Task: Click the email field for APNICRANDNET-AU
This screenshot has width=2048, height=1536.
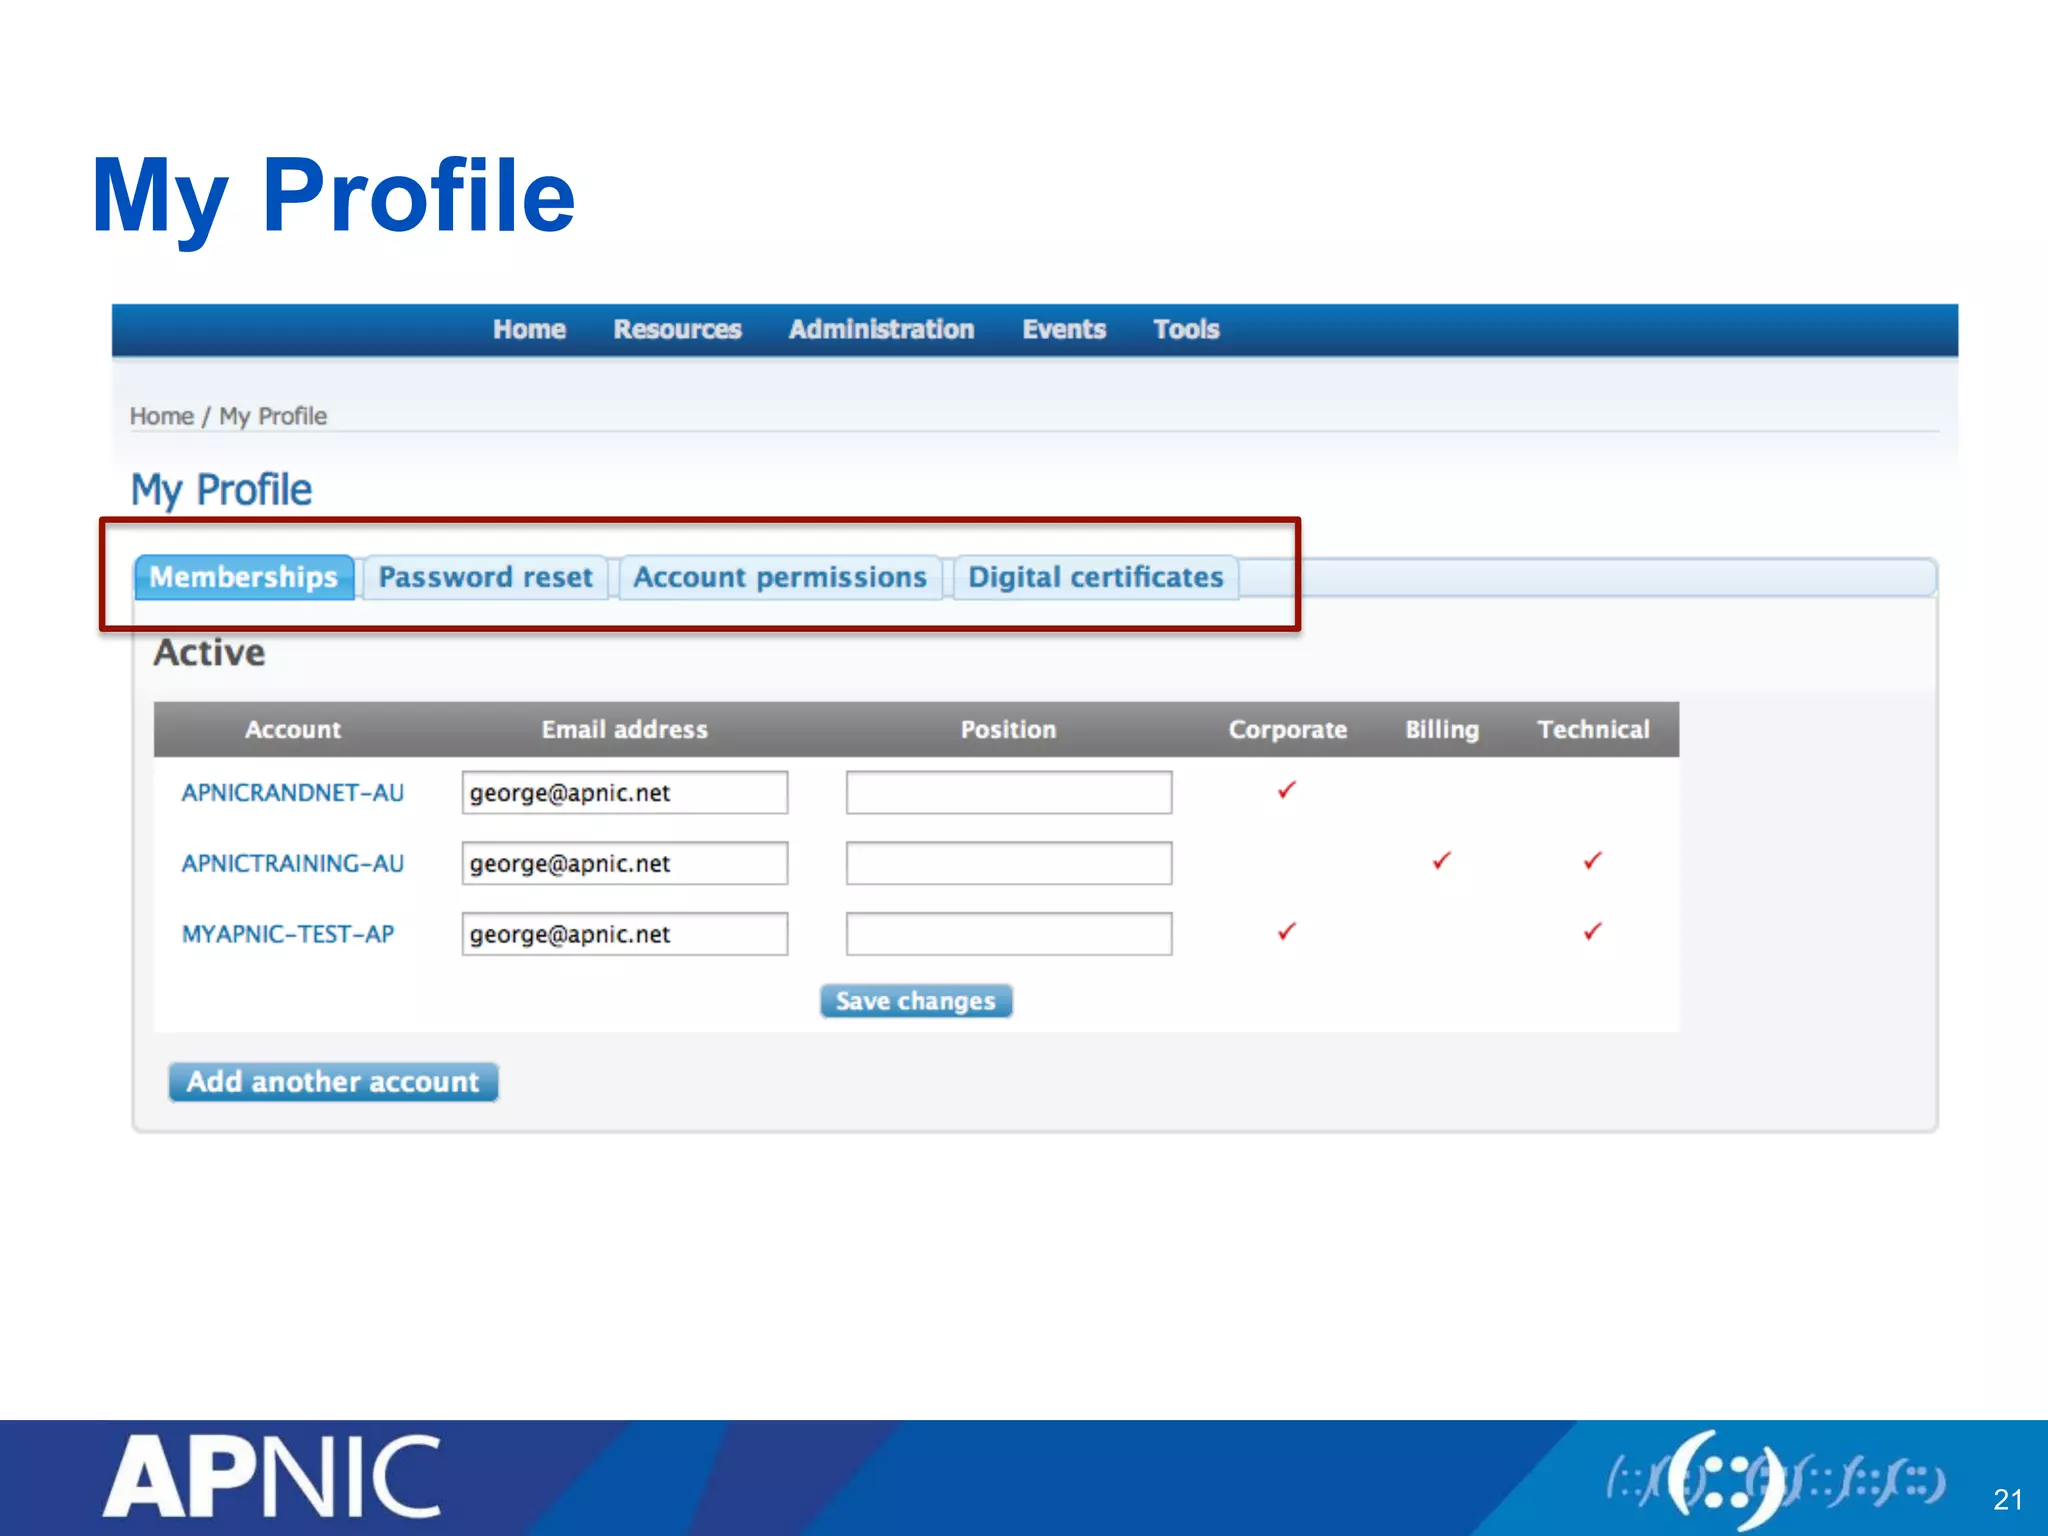Action: pyautogui.click(x=624, y=792)
